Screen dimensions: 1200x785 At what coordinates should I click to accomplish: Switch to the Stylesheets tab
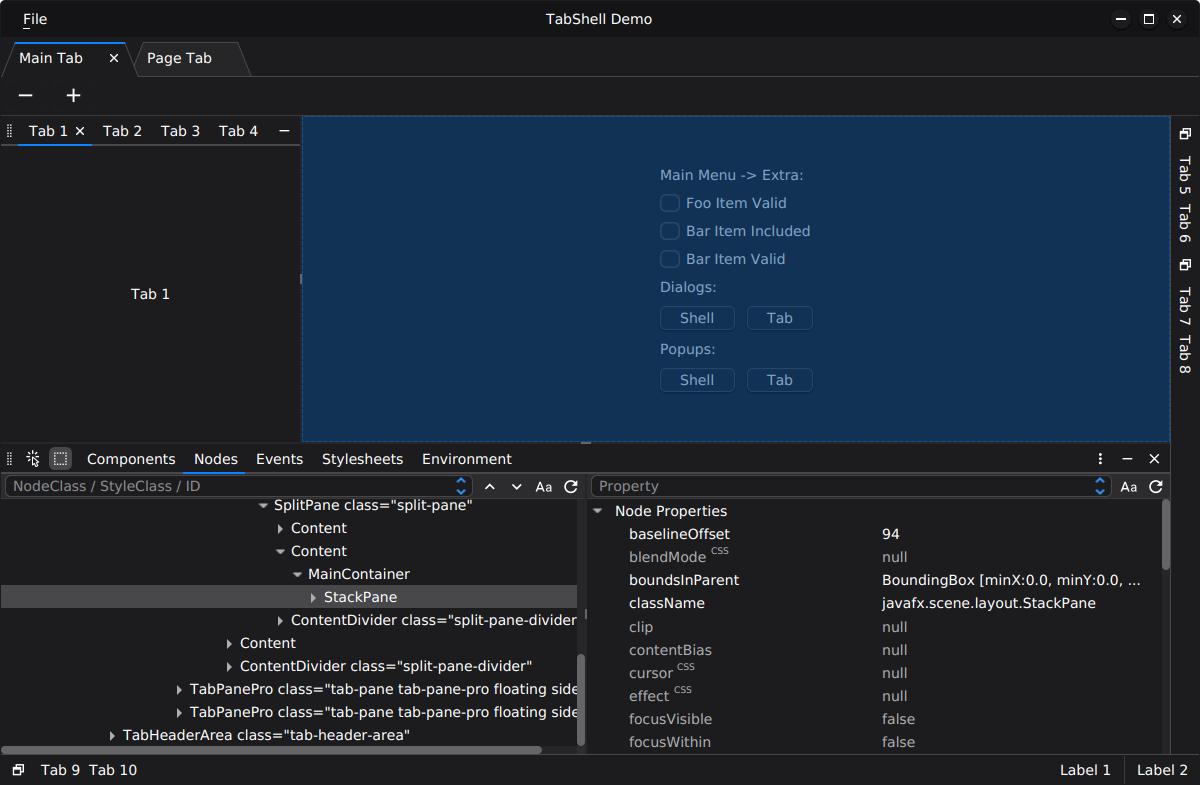pyautogui.click(x=362, y=459)
